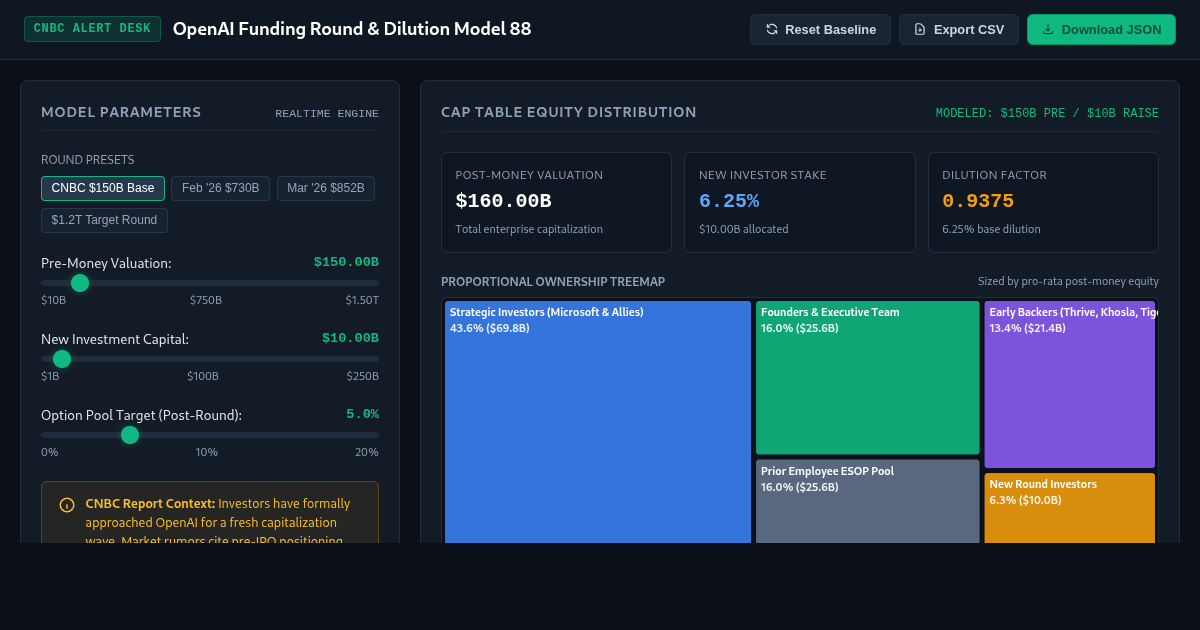Click the Strategic Investors treemap block
The image size is (1200, 630).
point(598,422)
